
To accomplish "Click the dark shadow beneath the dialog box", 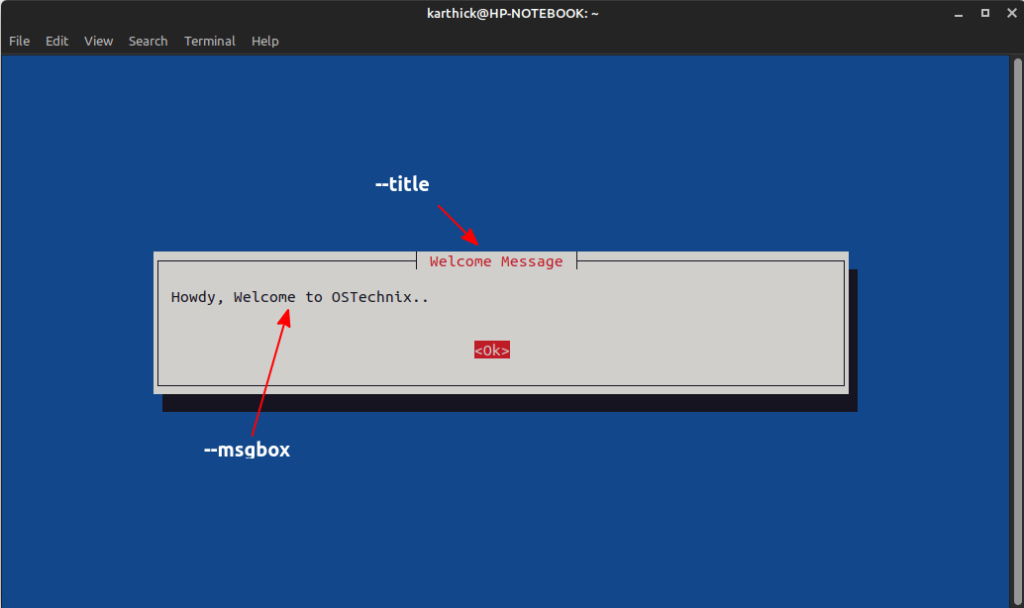I will point(510,402).
